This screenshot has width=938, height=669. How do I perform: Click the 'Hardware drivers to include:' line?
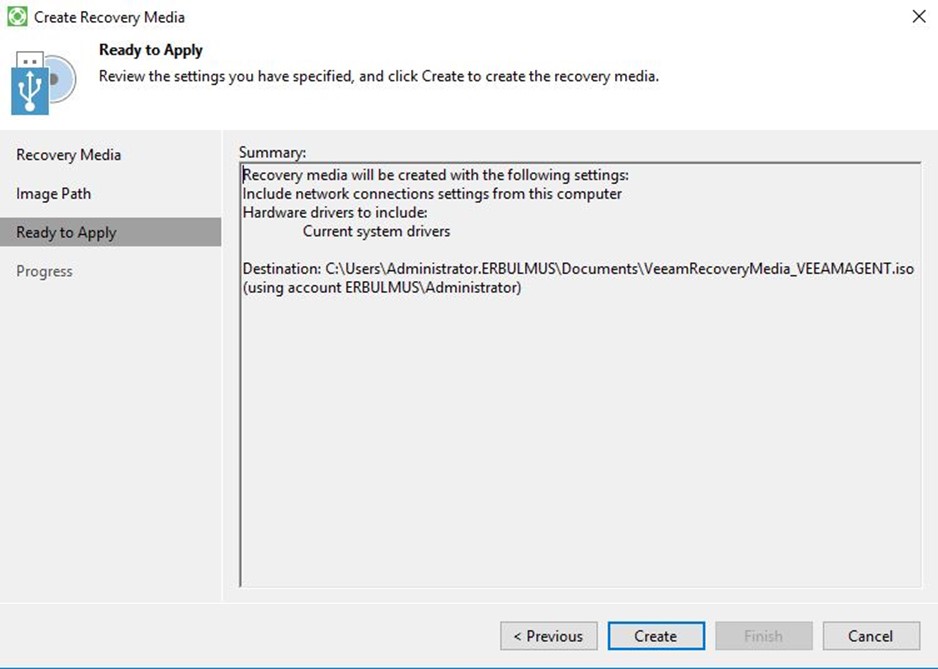pos(335,212)
